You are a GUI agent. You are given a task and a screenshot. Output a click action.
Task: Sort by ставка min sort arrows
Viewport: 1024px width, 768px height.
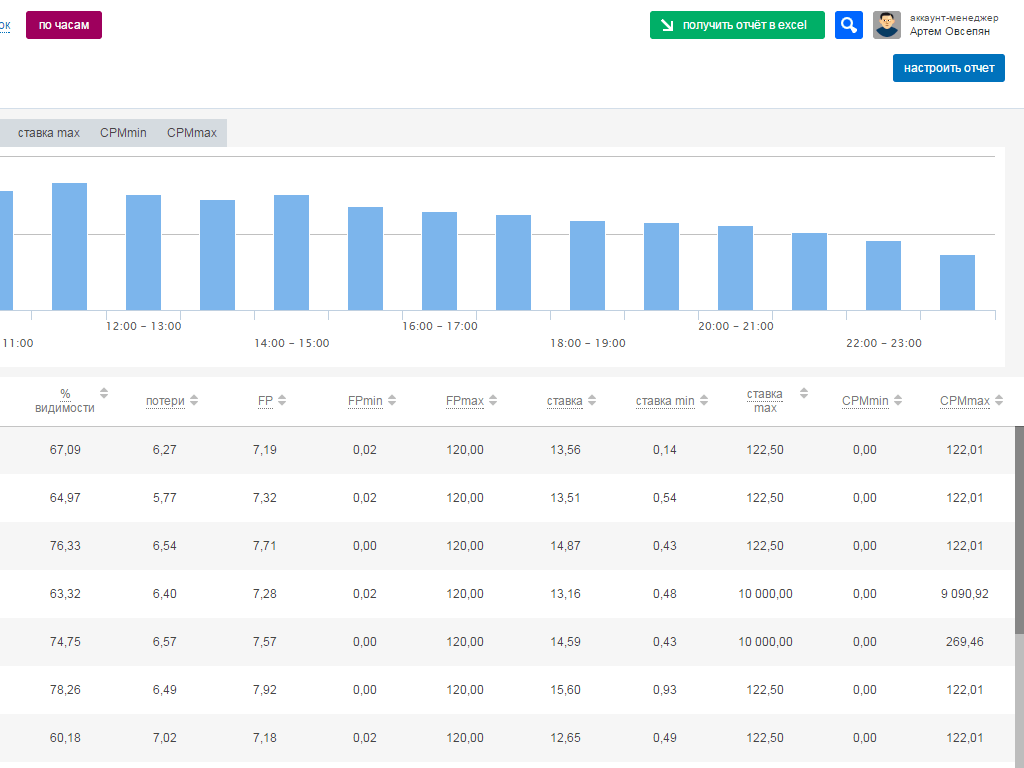coord(704,400)
